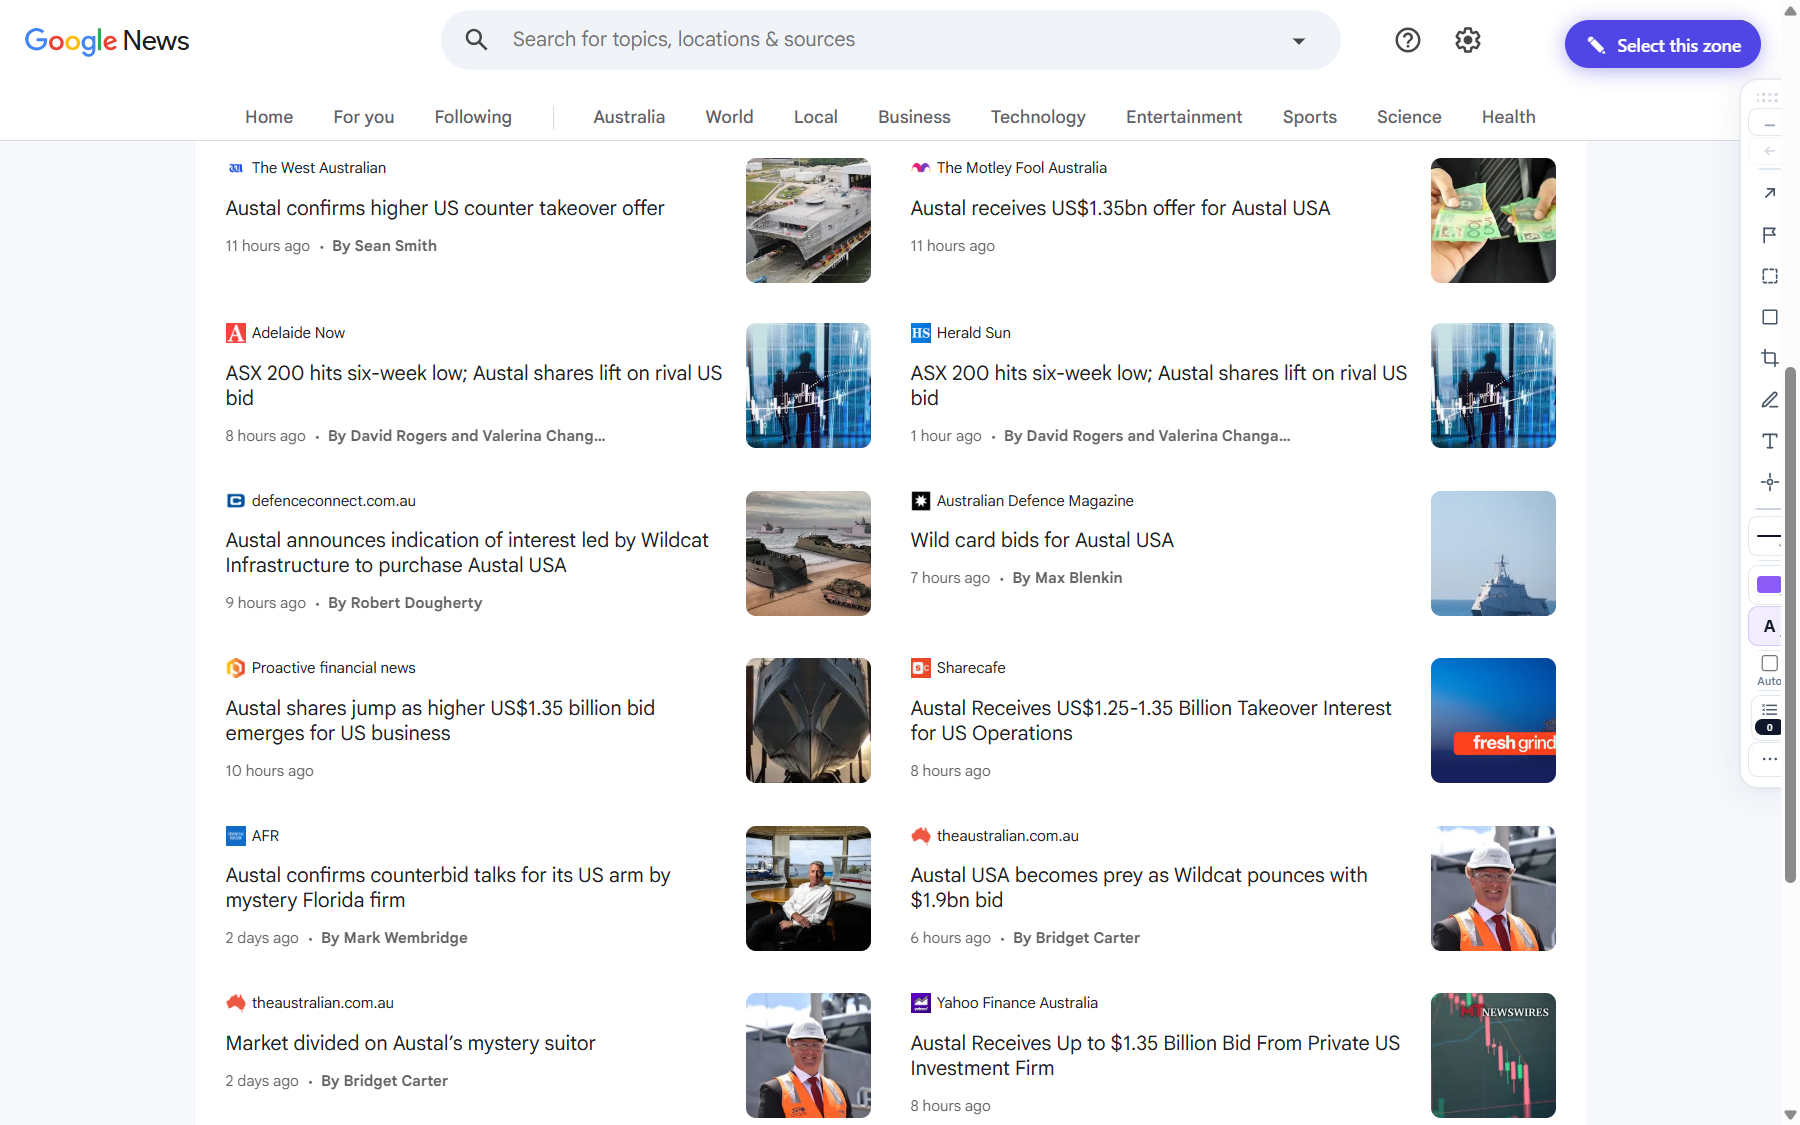The image size is (1800, 1125).
Task: Open the World news section
Action: click(730, 117)
